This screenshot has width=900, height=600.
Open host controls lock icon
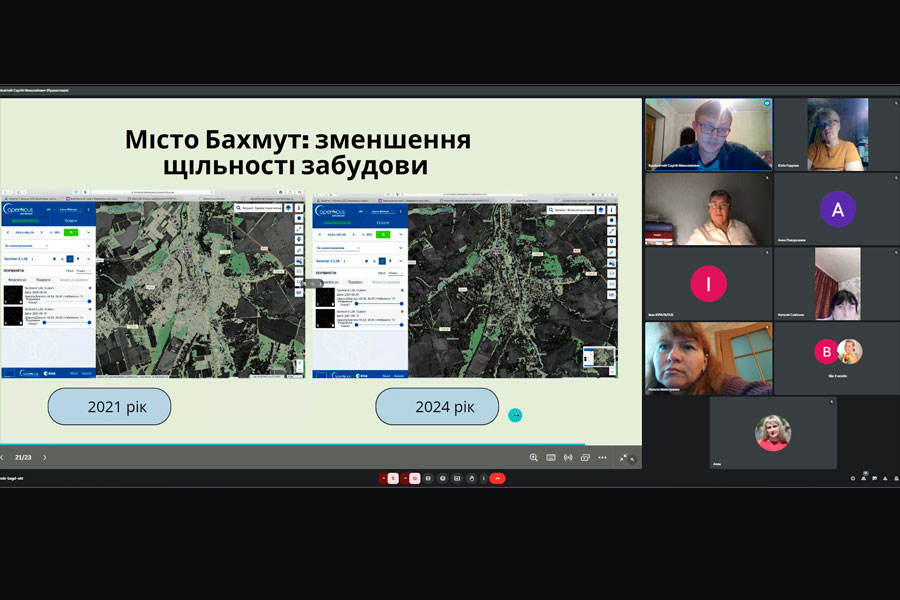coord(897,478)
